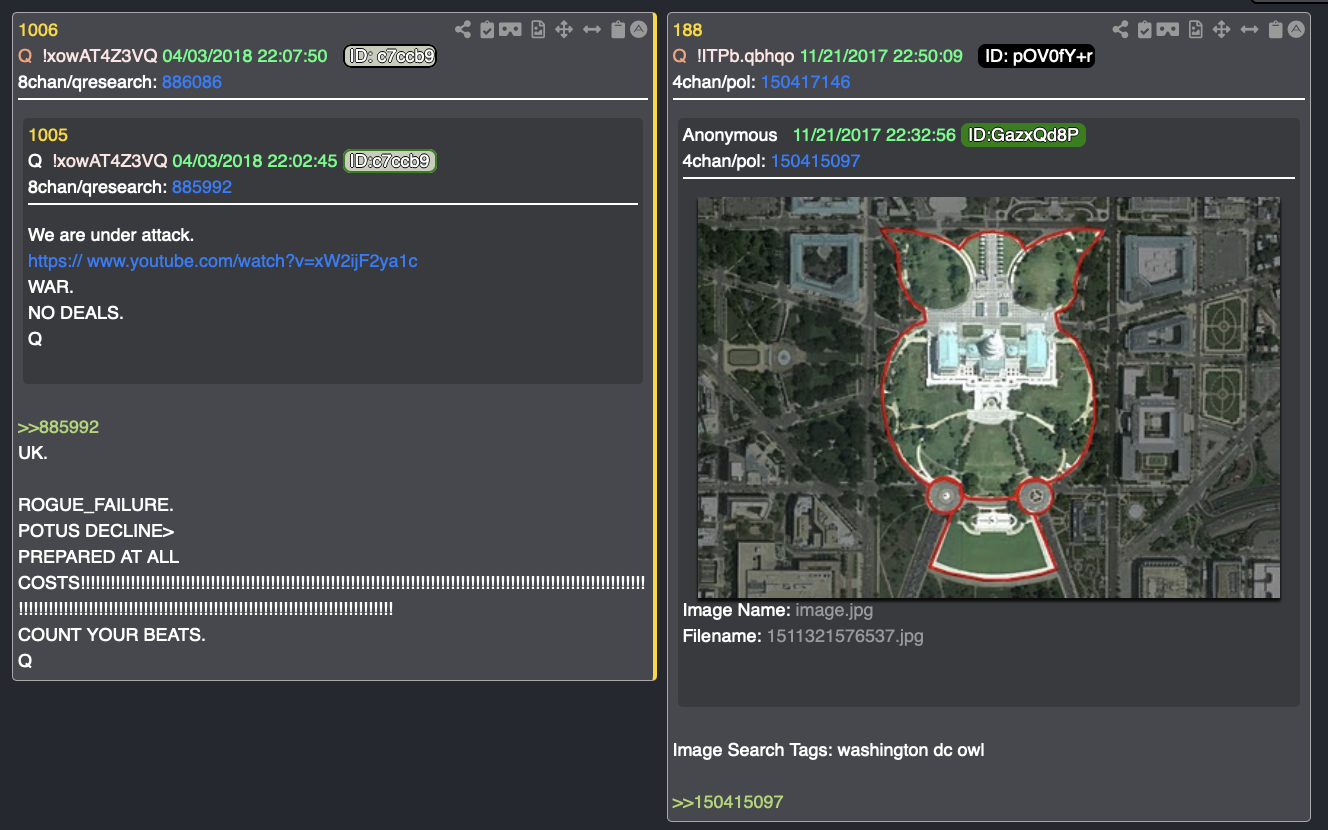Click the !ITPb.qbhqo tripcode on post 188
This screenshot has height=830, width=1328.
[x=746, y=56]
